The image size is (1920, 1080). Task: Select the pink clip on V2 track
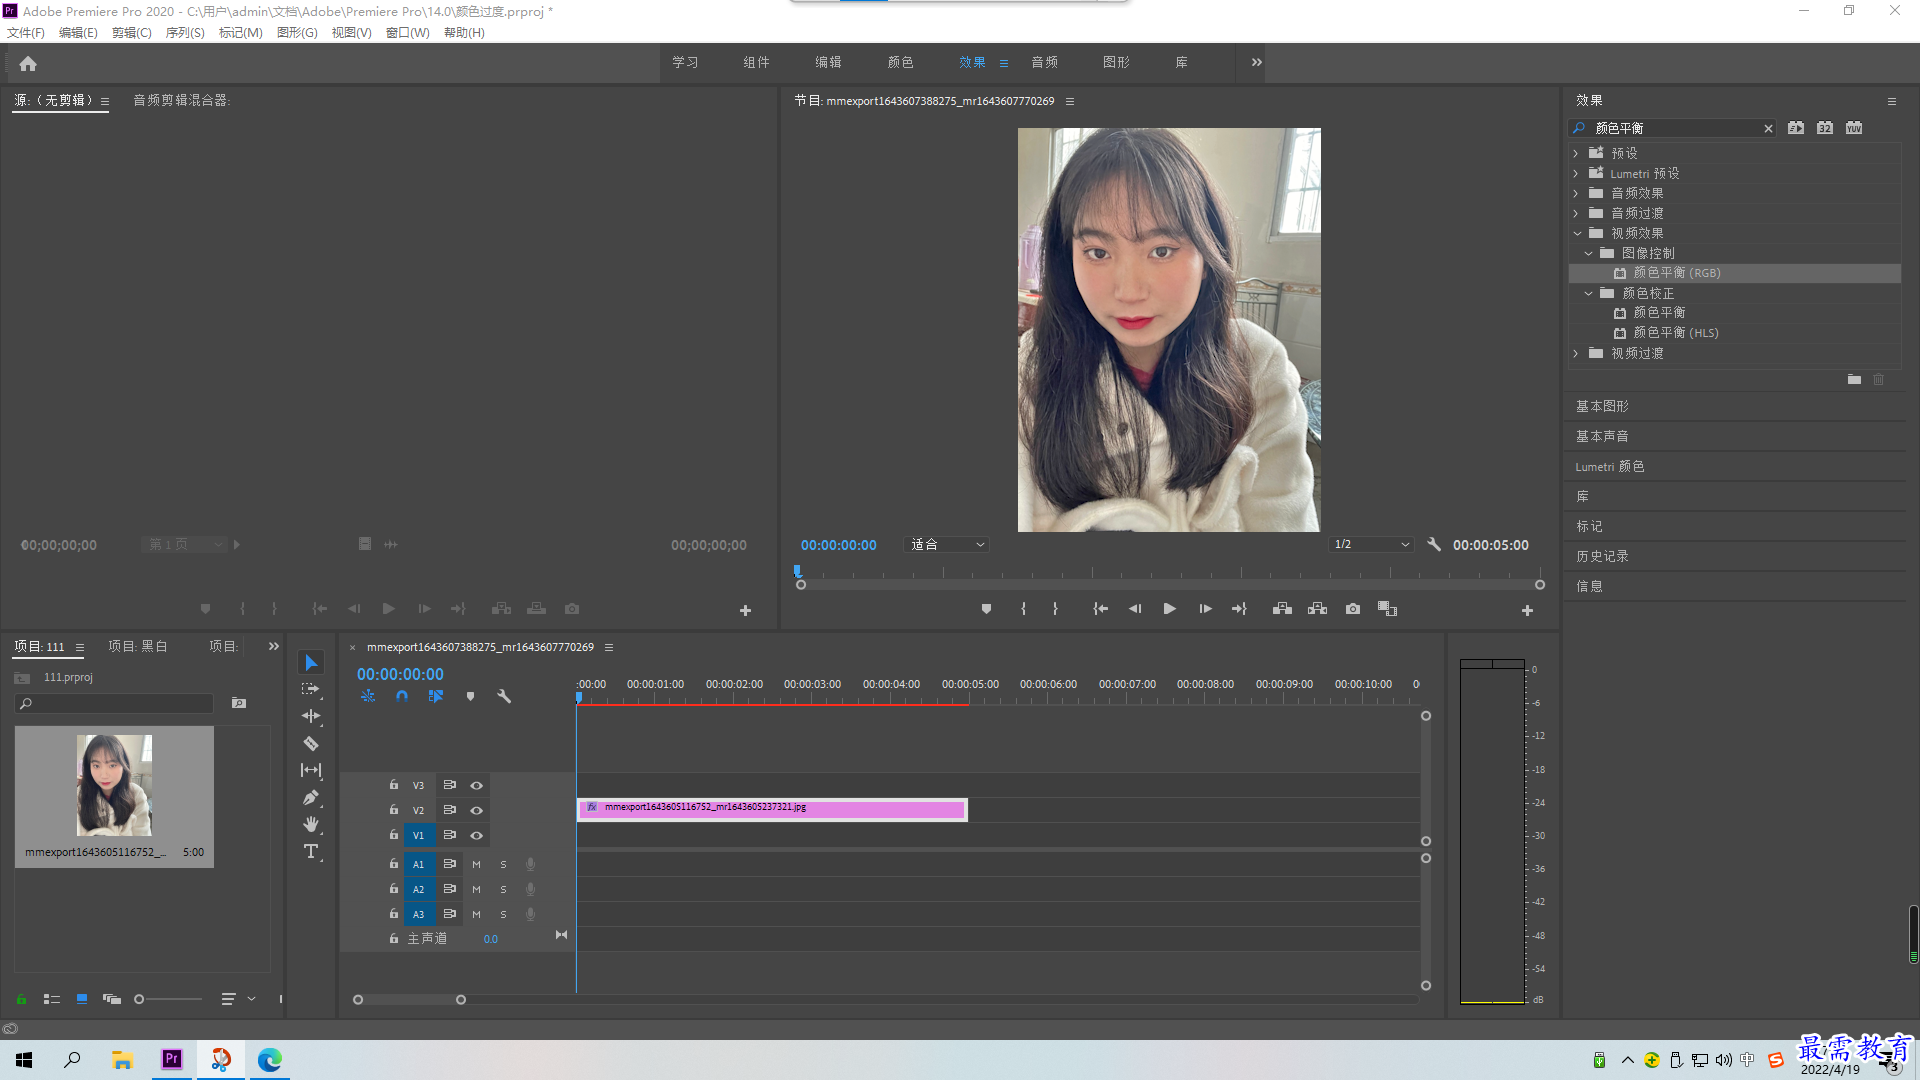[772, 809]
